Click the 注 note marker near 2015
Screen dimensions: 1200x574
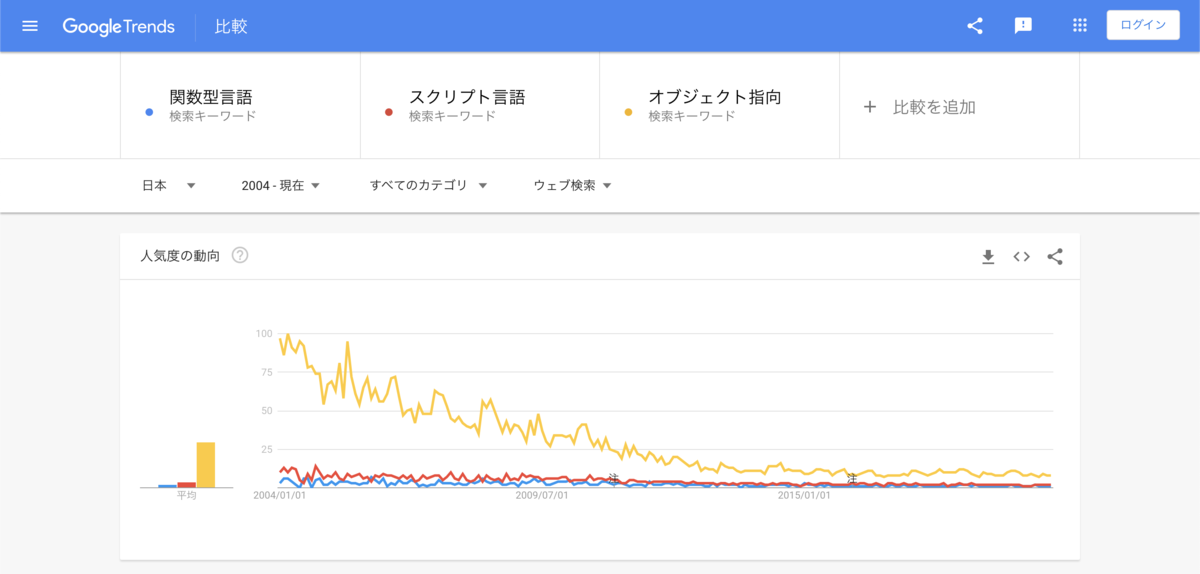852,478
